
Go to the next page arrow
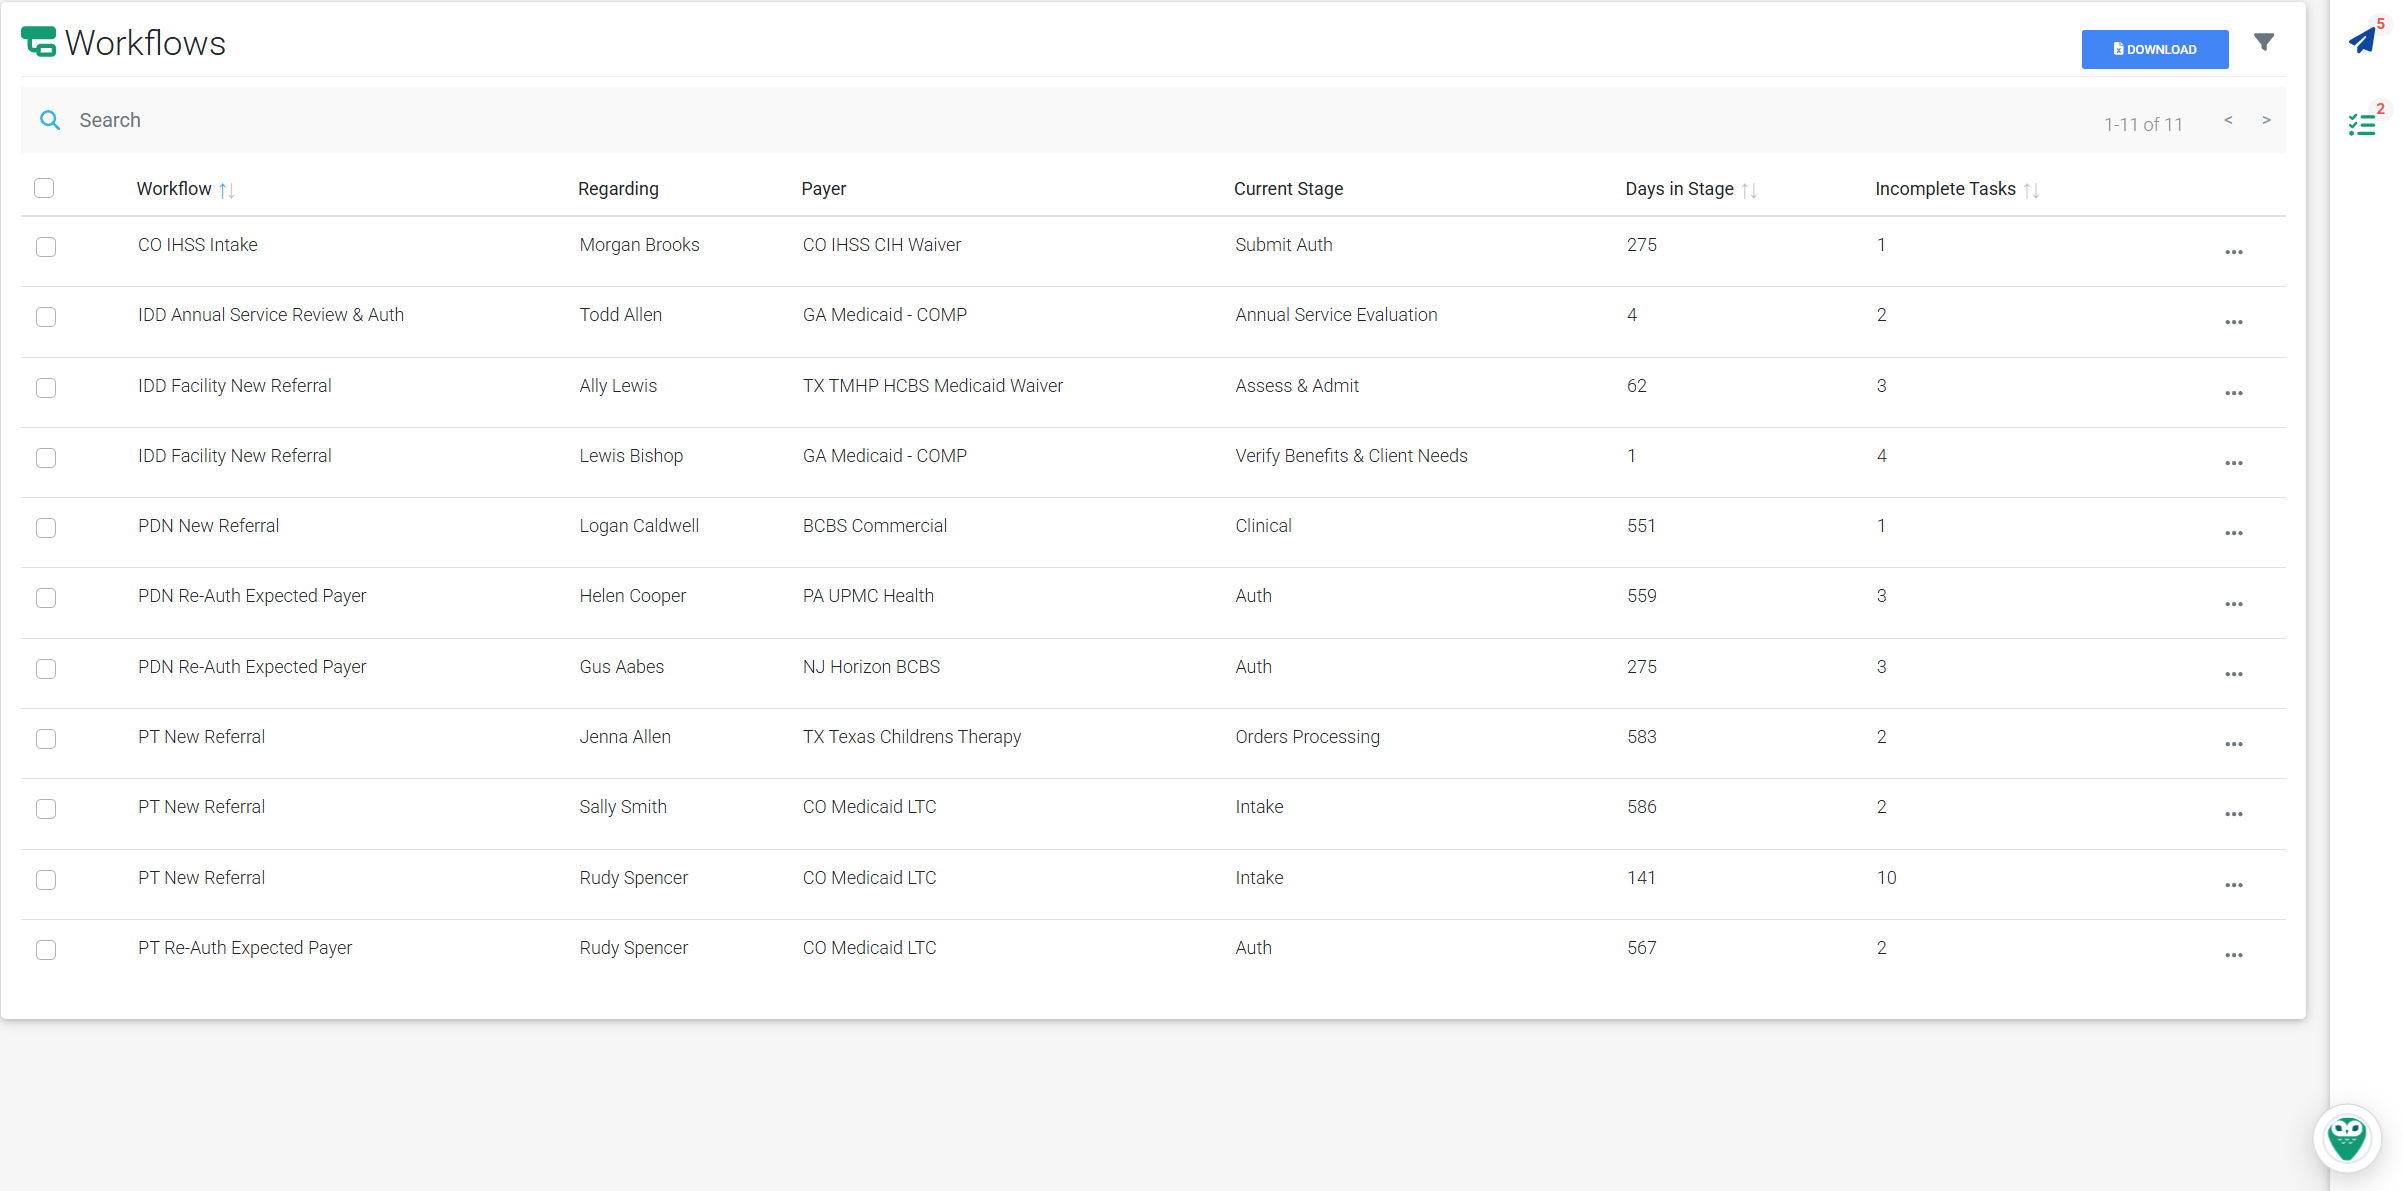(x=2266, y=120)
